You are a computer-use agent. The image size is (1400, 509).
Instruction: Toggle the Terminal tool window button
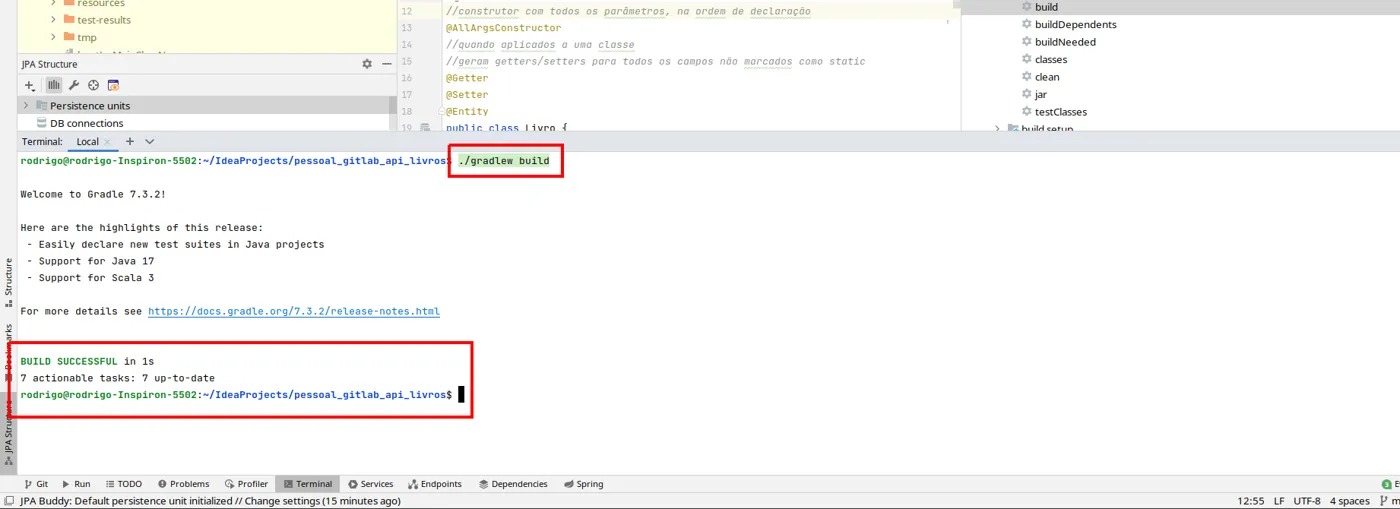pyautogui.click(x=307, y=484)
